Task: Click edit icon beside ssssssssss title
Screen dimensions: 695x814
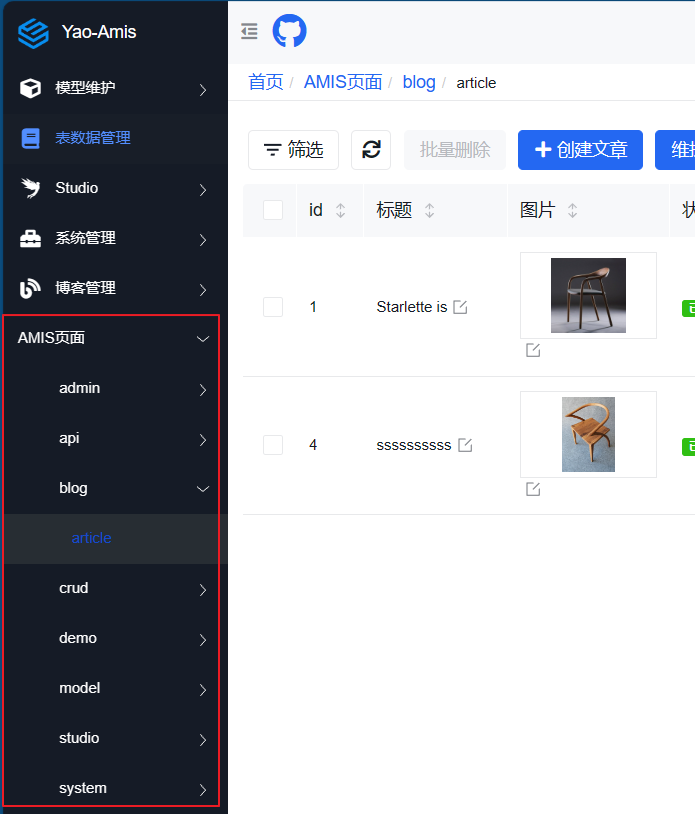Action: (x=465, y=445)
